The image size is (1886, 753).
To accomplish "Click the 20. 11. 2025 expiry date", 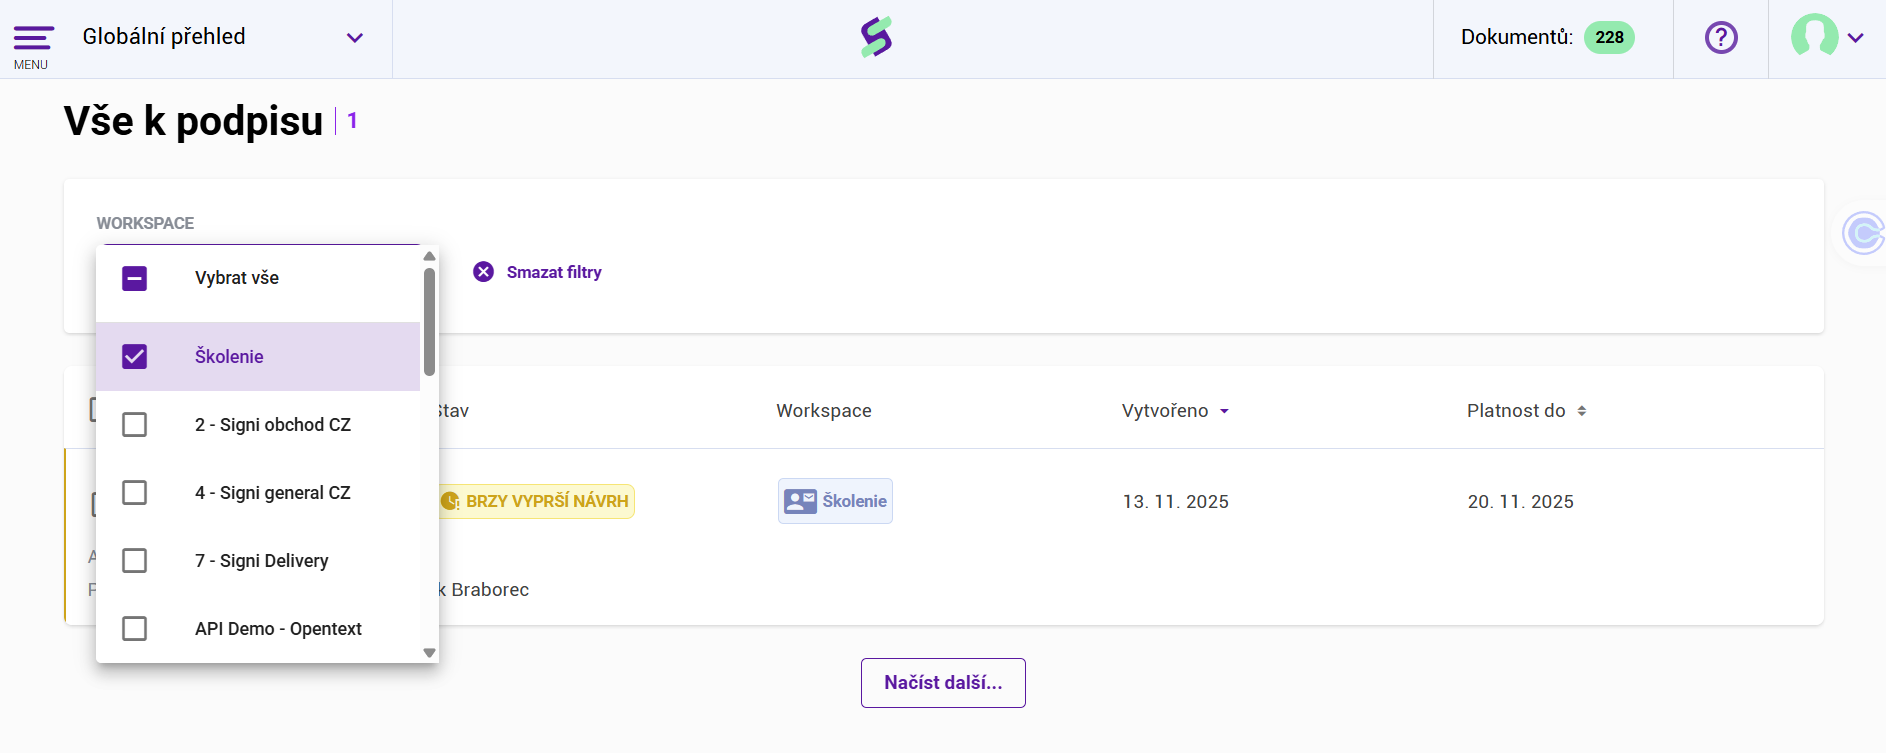I will tap(1521, 502).
